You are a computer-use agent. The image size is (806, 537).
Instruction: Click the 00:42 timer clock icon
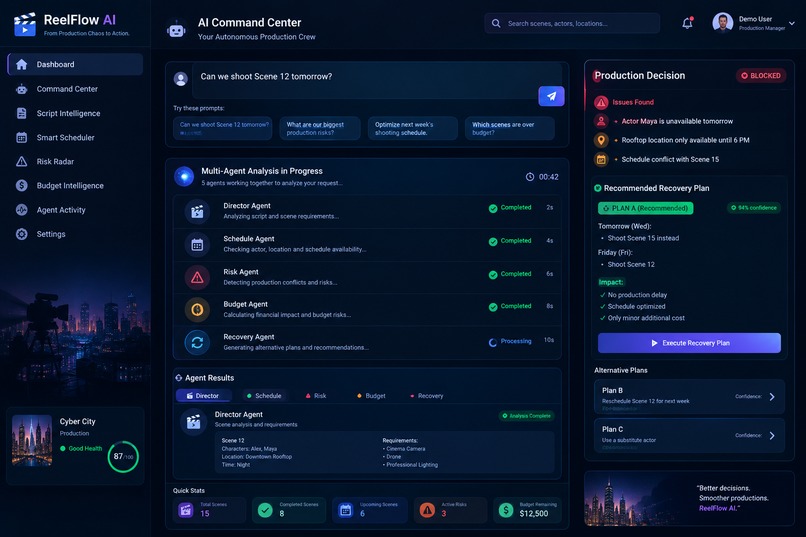[529, 177]
